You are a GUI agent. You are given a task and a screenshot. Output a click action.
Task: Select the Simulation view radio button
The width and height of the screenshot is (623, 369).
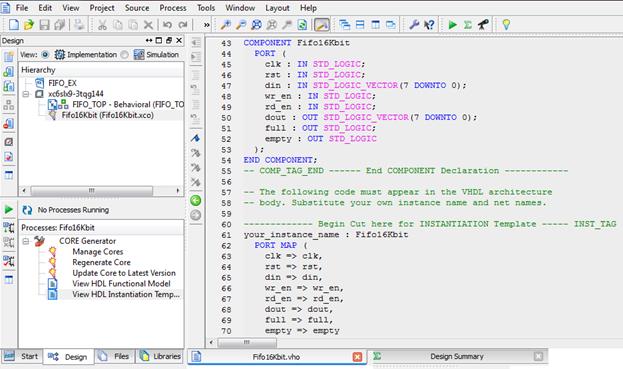pyautogui.click(x=124, y=54)
